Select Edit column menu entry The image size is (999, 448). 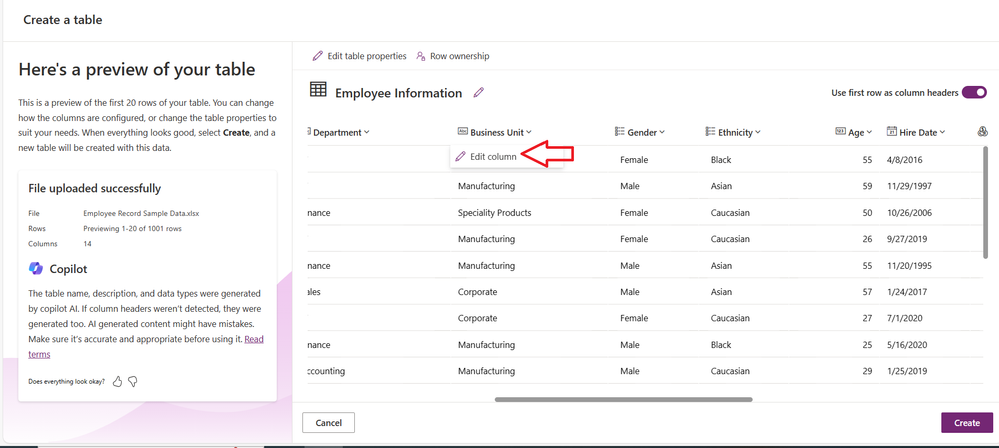coord(507,157)
